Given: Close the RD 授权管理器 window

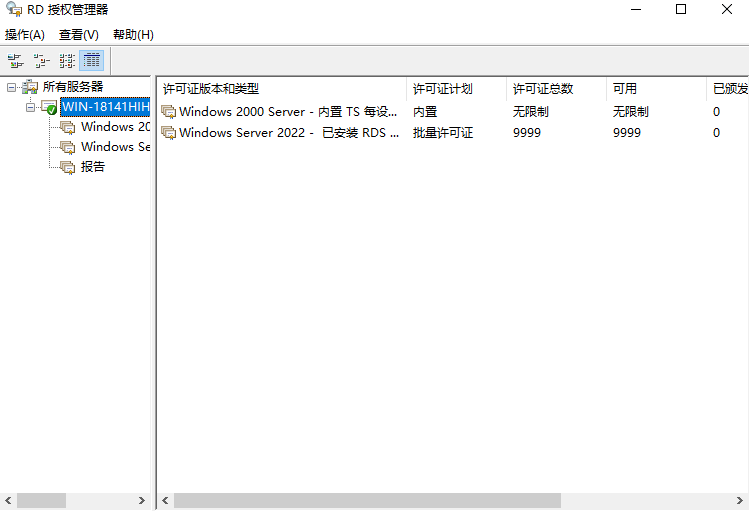Looking at the screenshot, I should click(x=727, y=9).
